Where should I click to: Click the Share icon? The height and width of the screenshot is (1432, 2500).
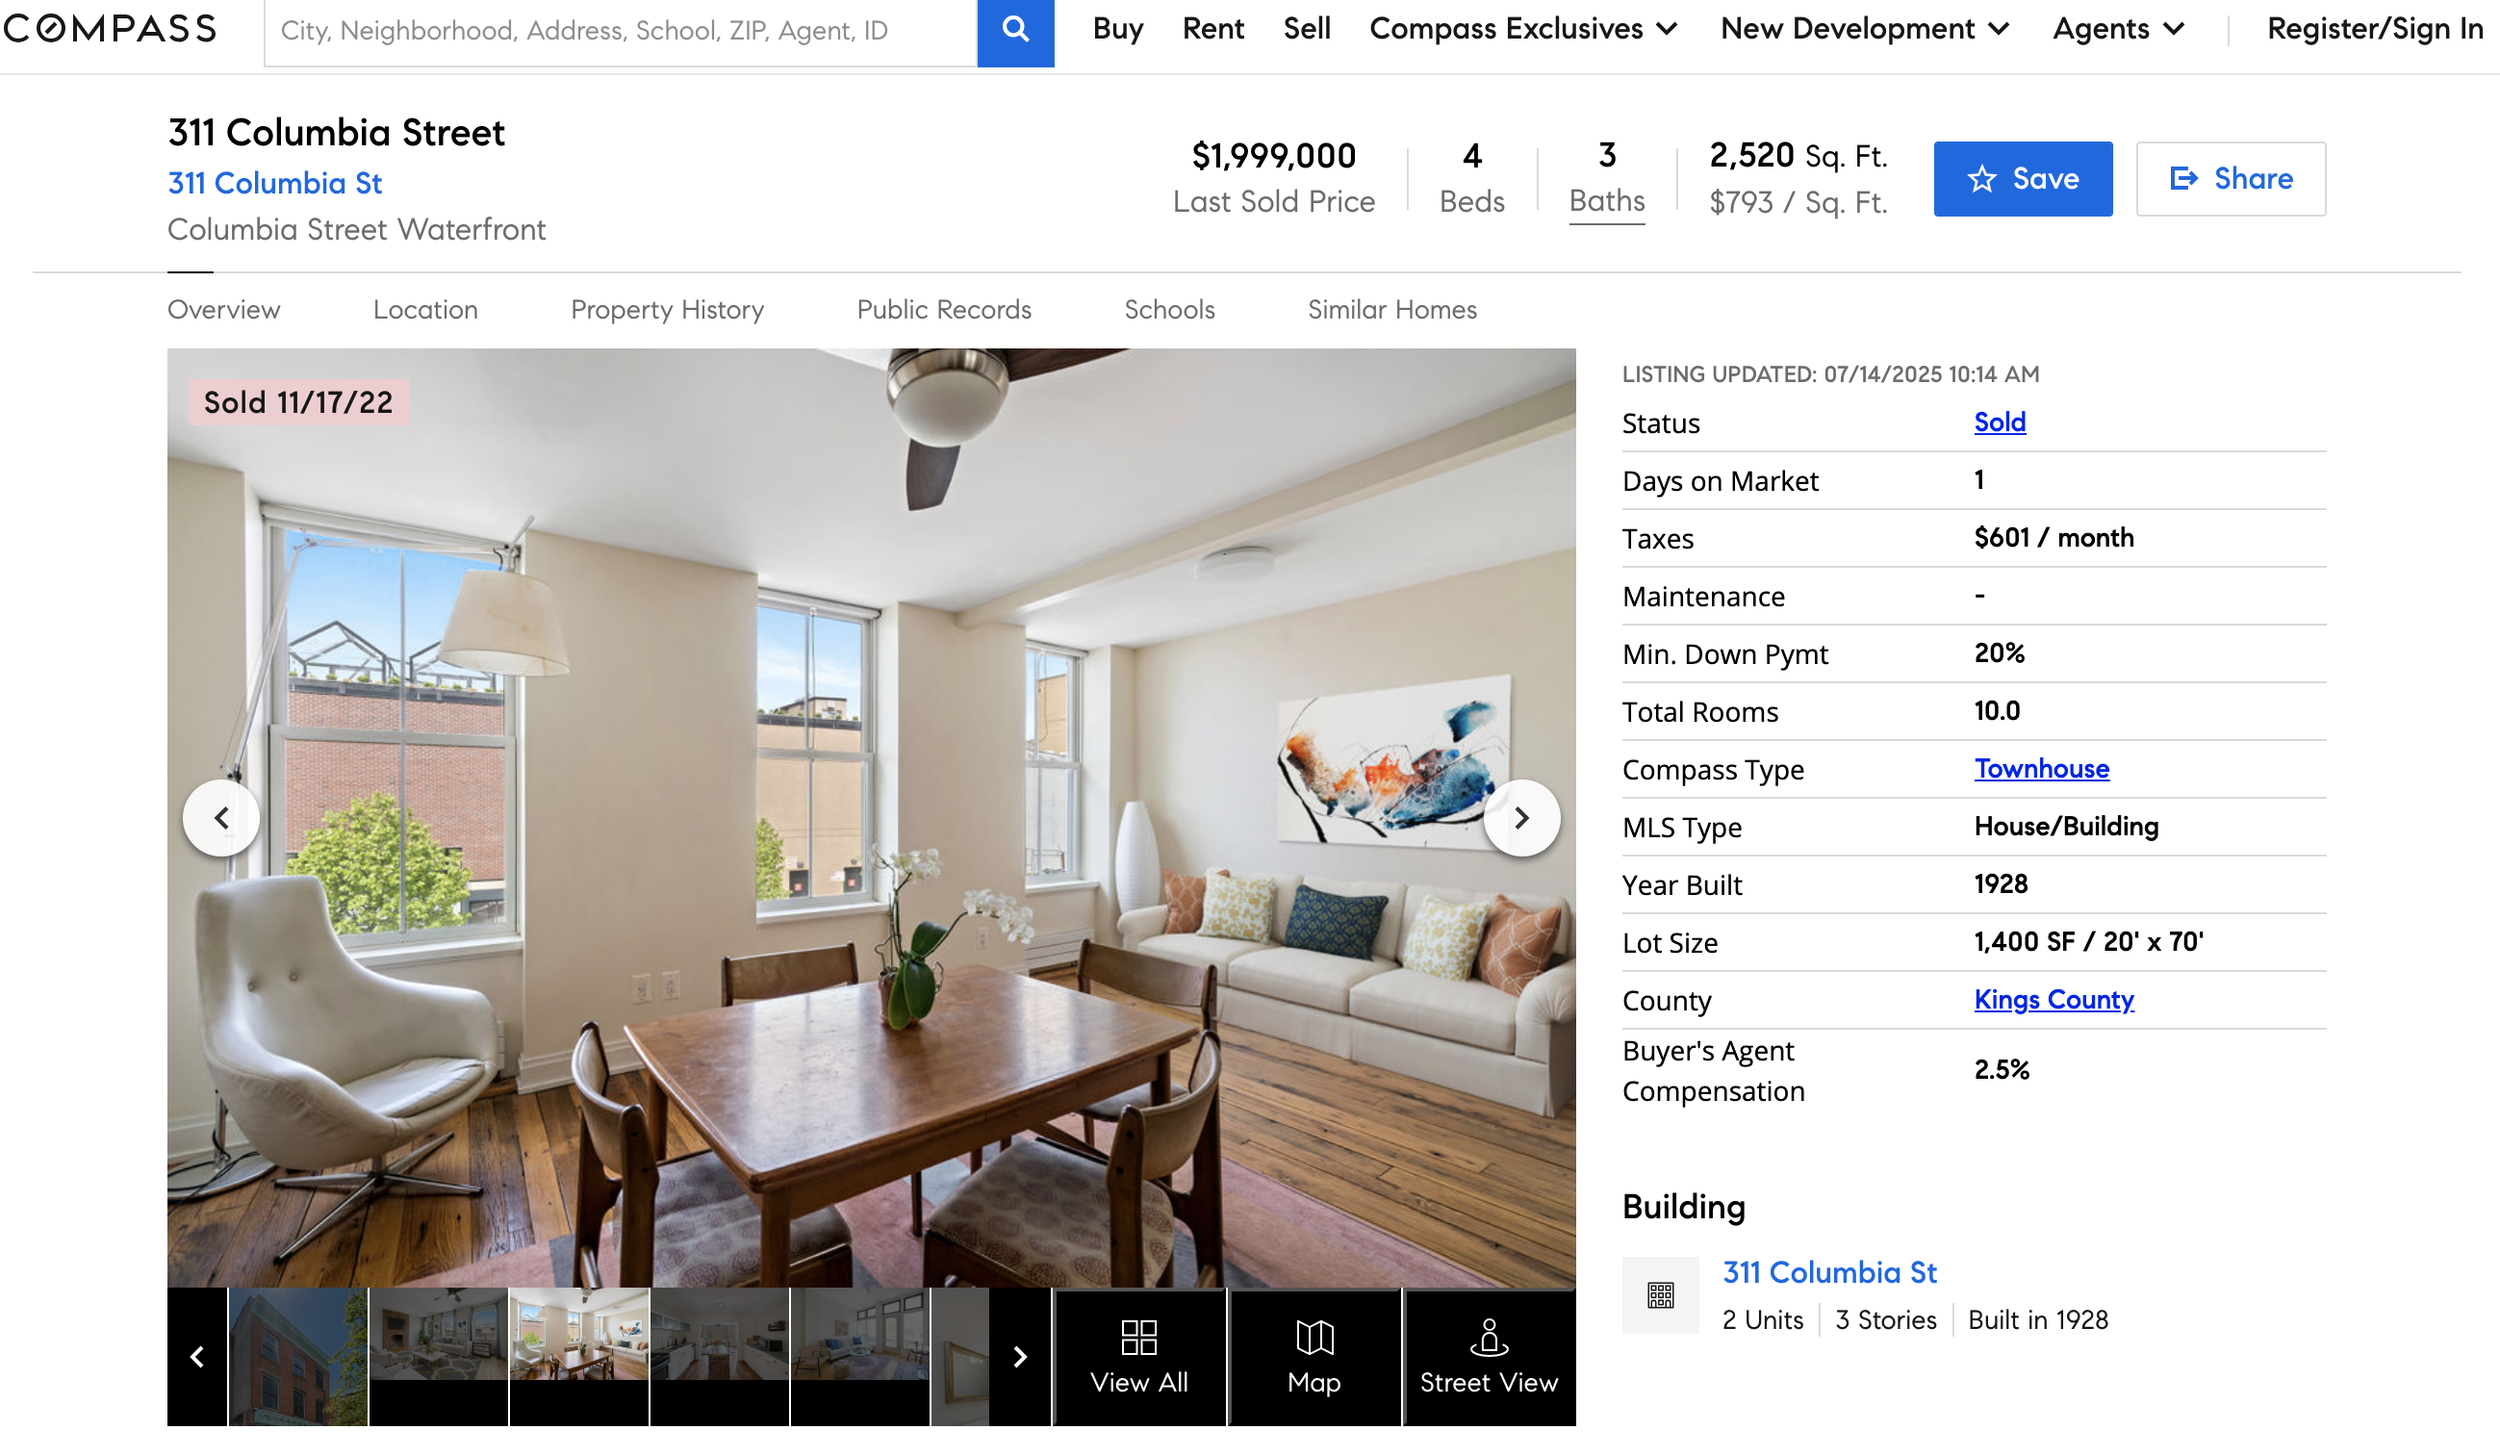[x=2184, y=178]
